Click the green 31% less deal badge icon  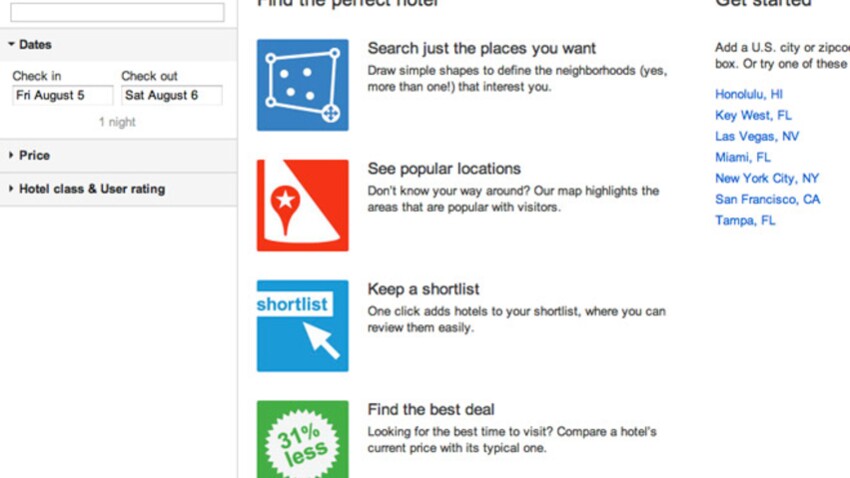coord(302,440)
